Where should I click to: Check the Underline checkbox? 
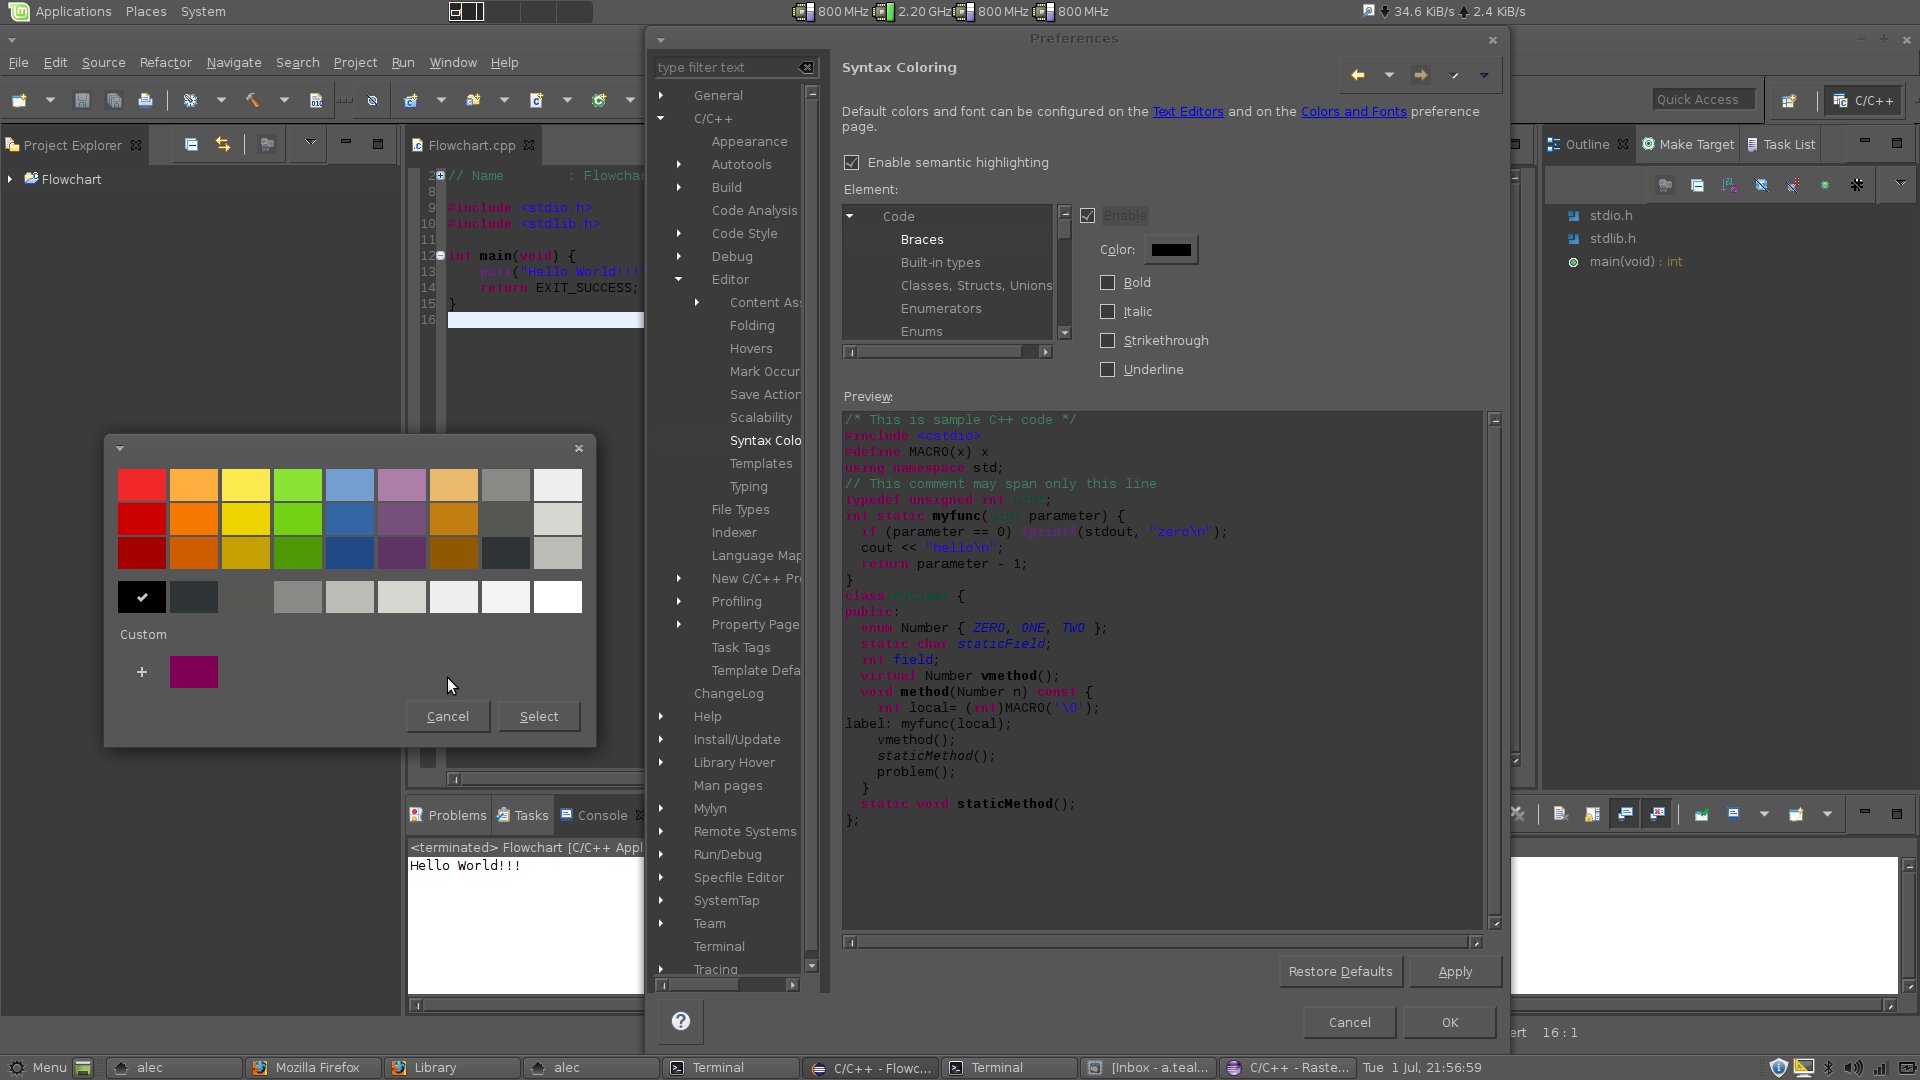[1107, 369]
